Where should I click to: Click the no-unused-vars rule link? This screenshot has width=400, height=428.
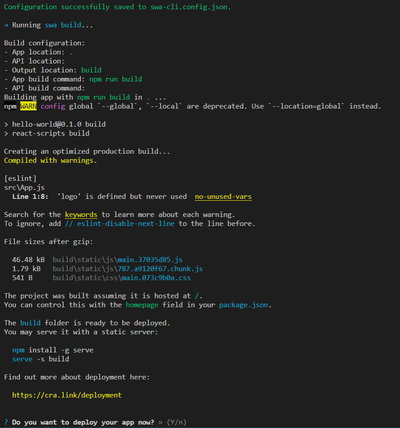(223, 196)
